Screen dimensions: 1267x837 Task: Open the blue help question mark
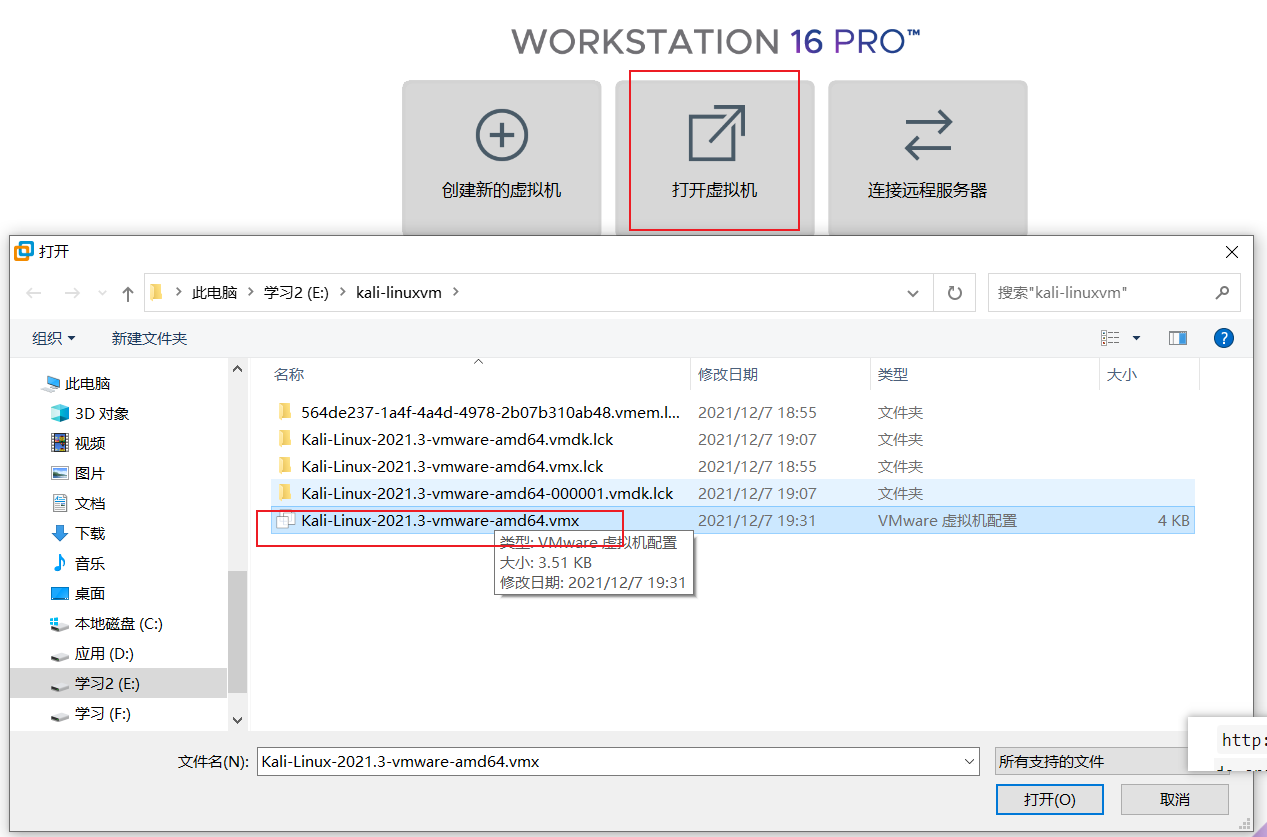[x=1223, y=338]
